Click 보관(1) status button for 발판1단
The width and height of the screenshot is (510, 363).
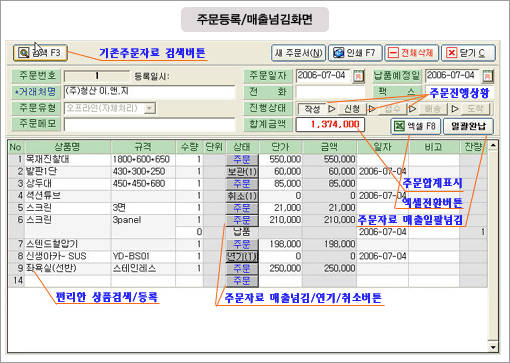(x=242, y=172)
